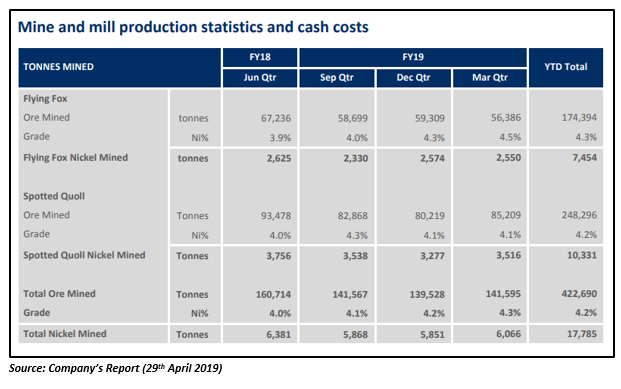The image size is (621, 389).
Task: Select the TONNES MINED header cell
Action: [120, 67]
